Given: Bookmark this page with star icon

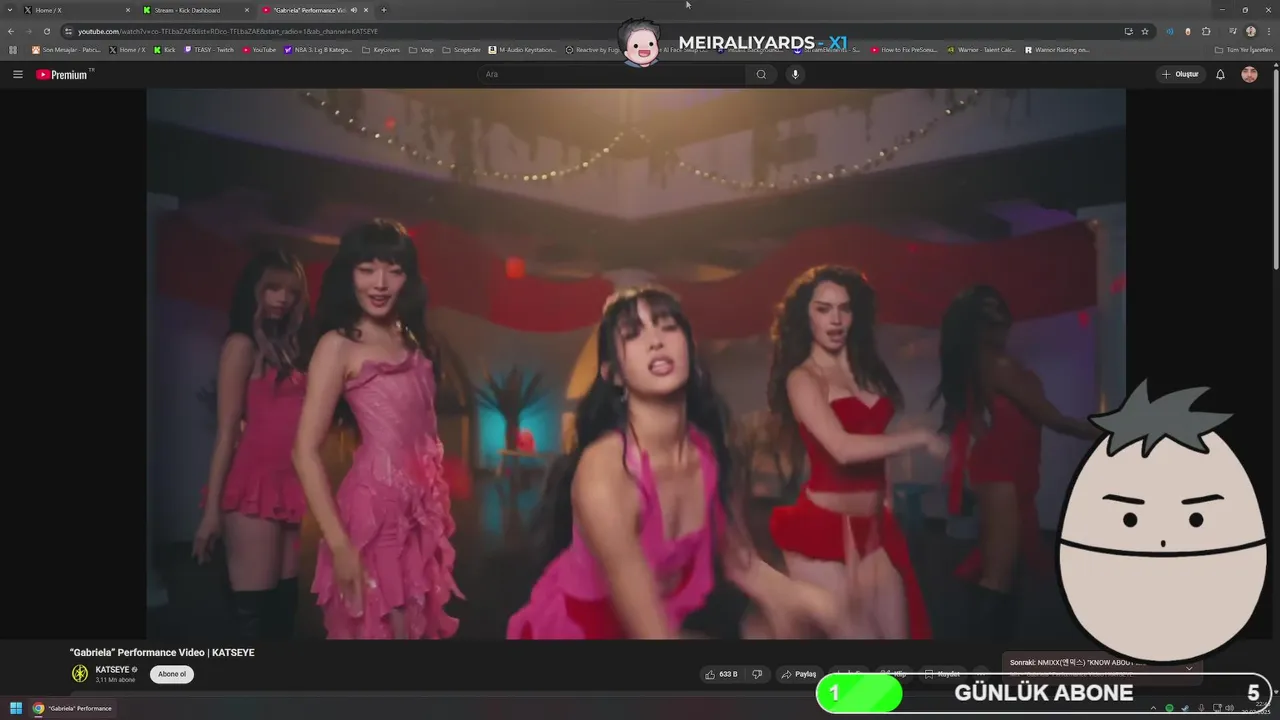Looking at the screenshot, I should coord(1145,31).
